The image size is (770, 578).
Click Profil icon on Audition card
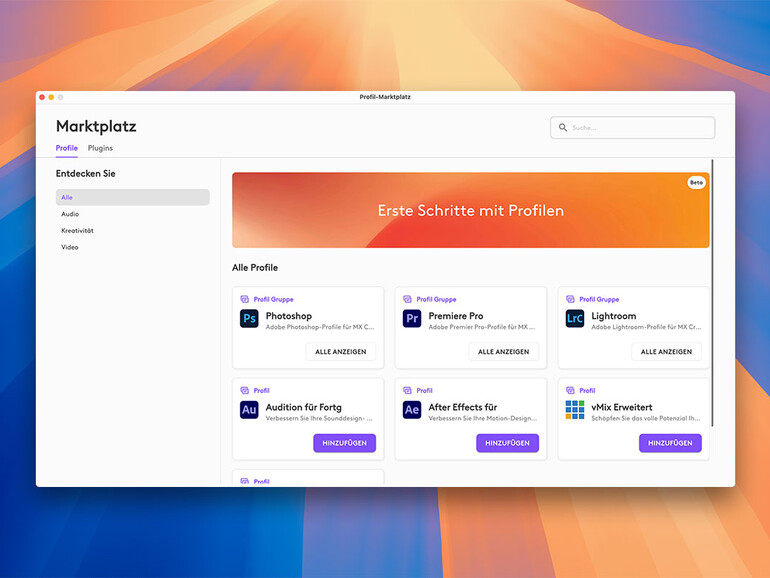(245, 390)
